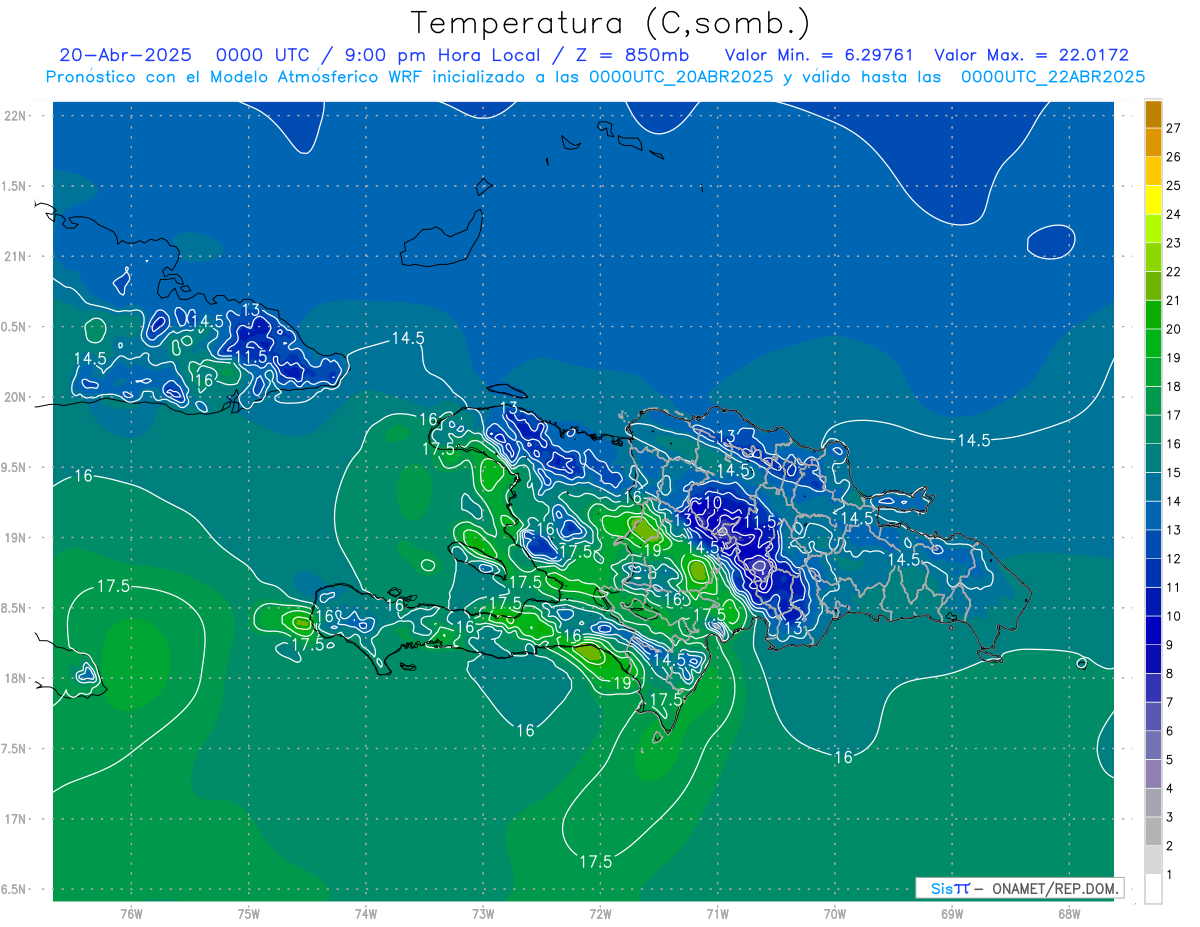Select the gray swatch between 2 and 3

[x=1153, y=832]
